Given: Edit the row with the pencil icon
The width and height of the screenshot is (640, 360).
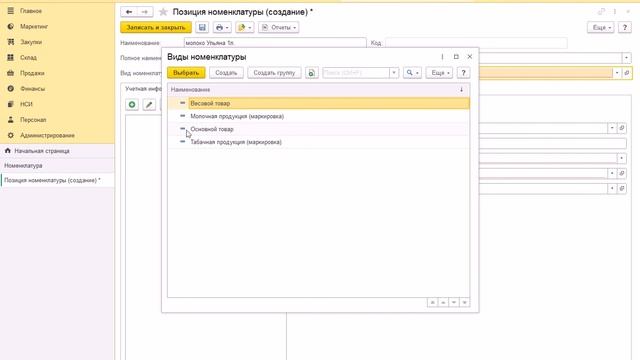Looking at the screenshot, I should point(149,104).
